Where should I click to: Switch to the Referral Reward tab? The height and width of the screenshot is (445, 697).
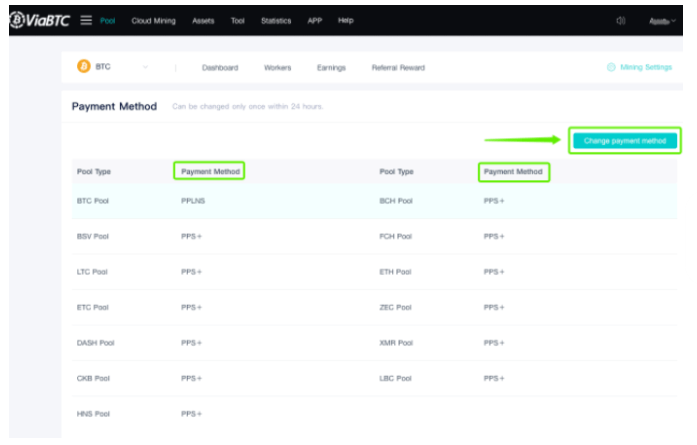398,68
